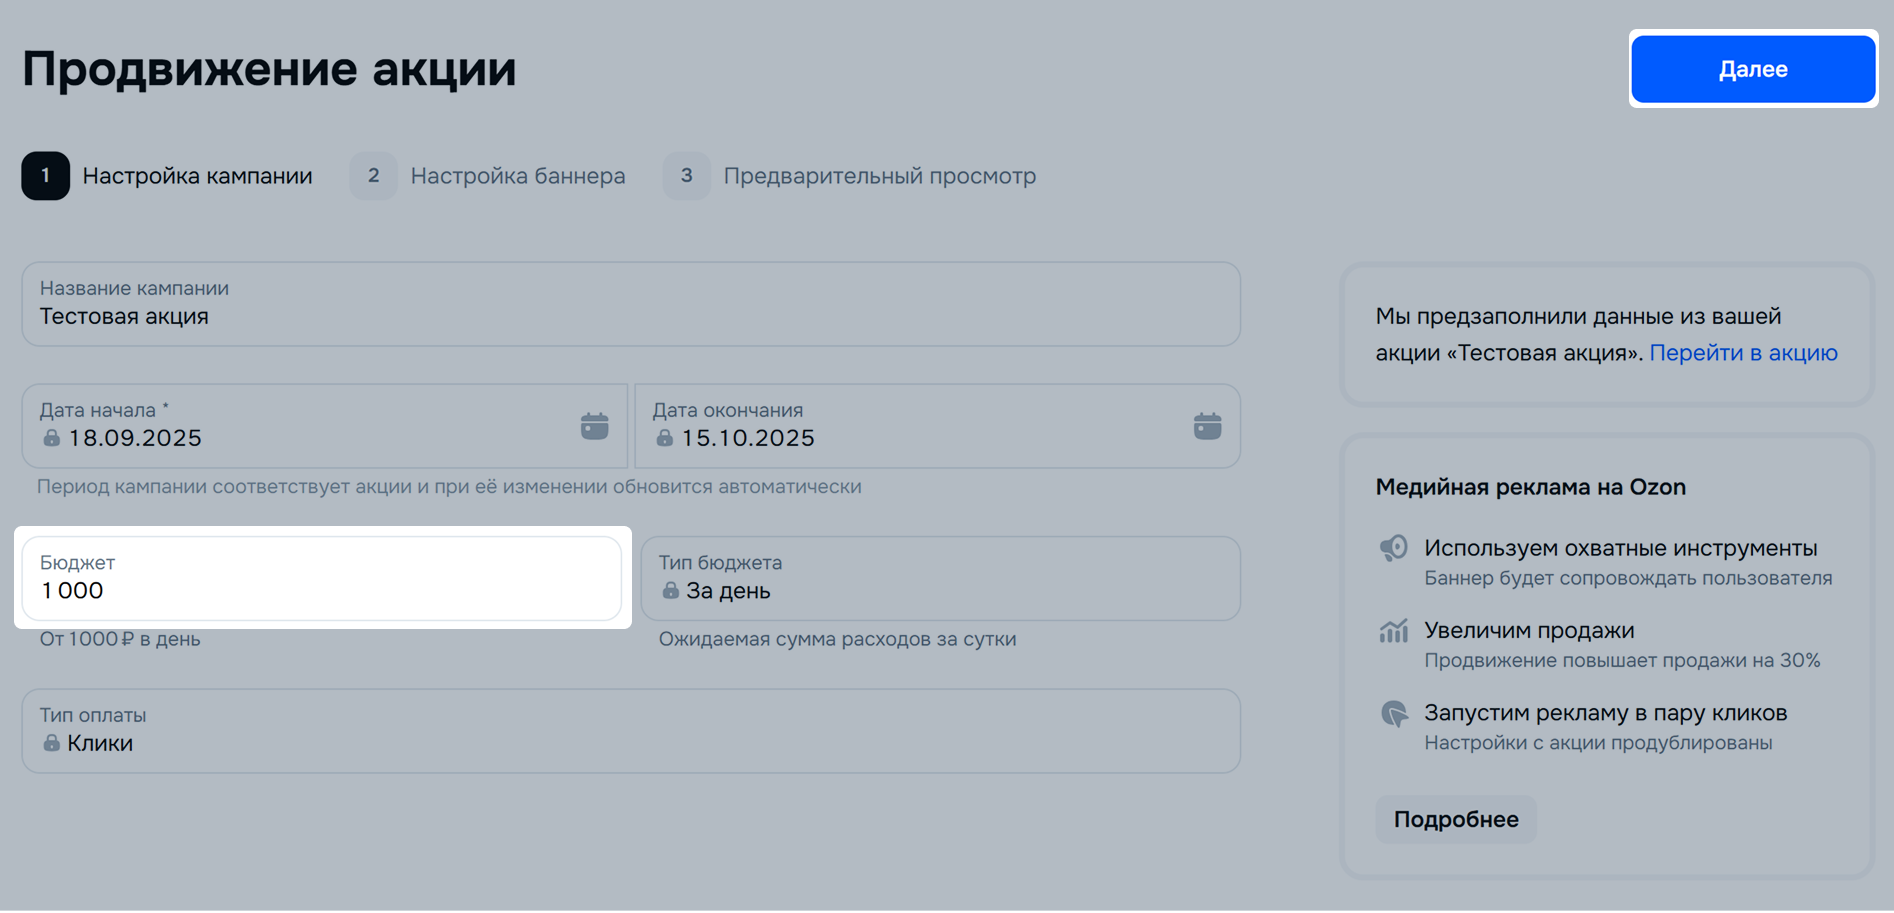Click the lock icon beside Клики
Image resolution: width=1894 pixels, height=913 pixels.
tap(51, 743)
